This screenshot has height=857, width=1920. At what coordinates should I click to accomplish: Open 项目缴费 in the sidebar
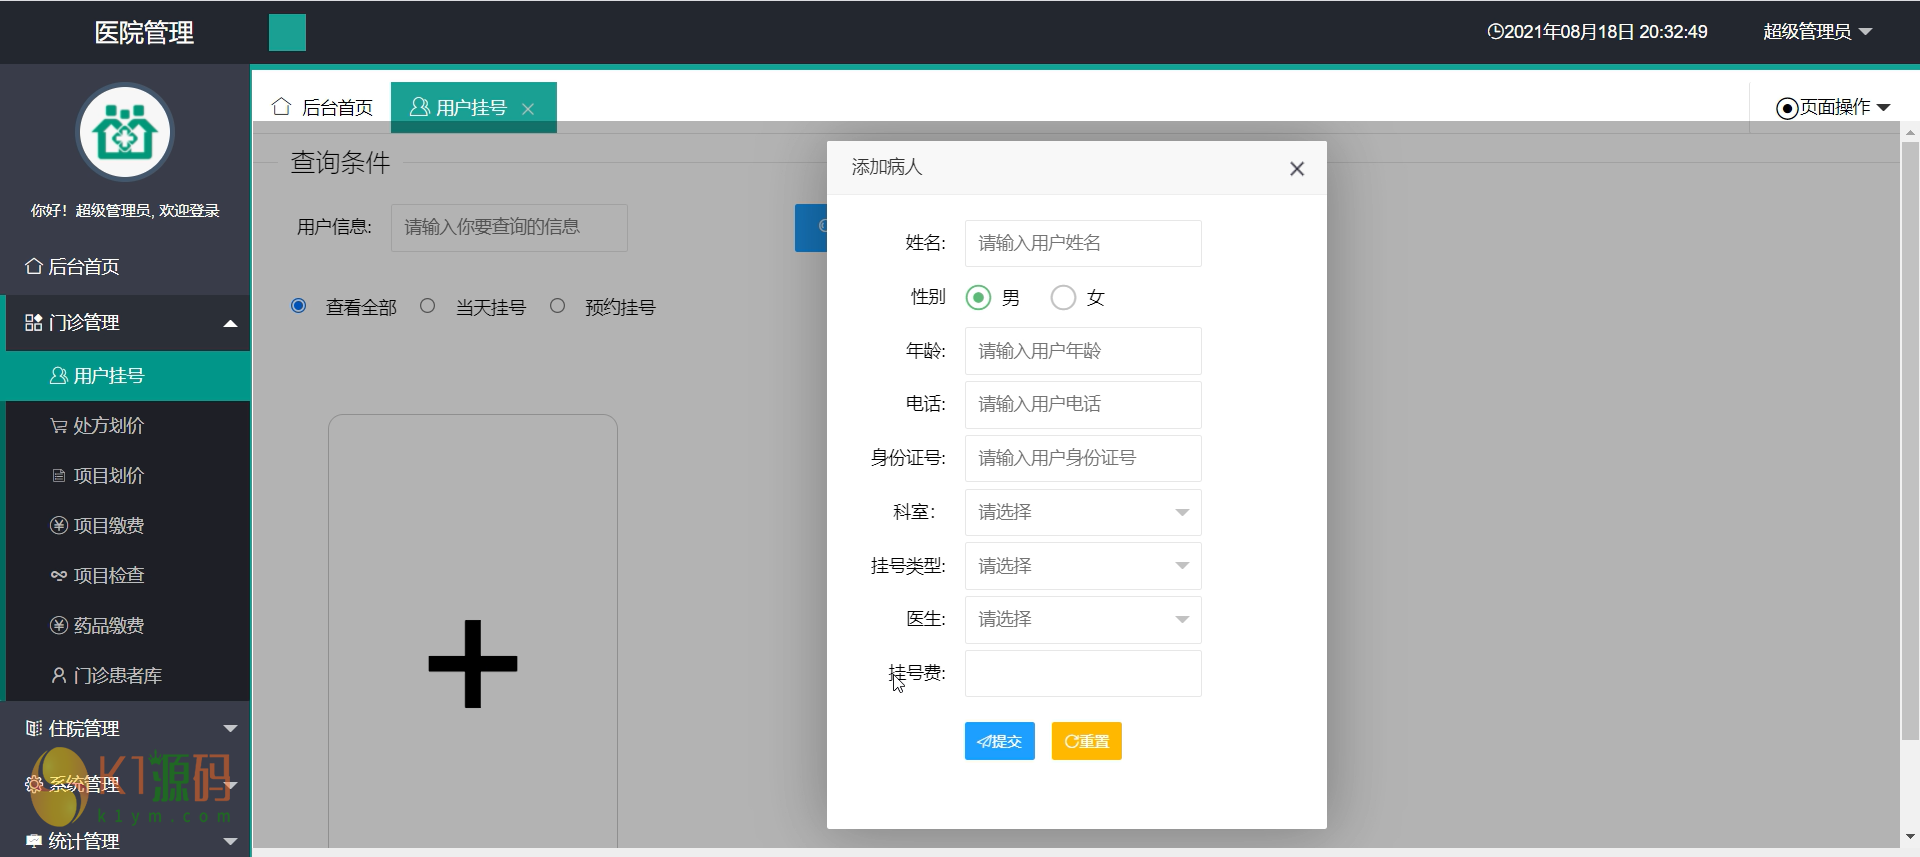tap(108, 526)
